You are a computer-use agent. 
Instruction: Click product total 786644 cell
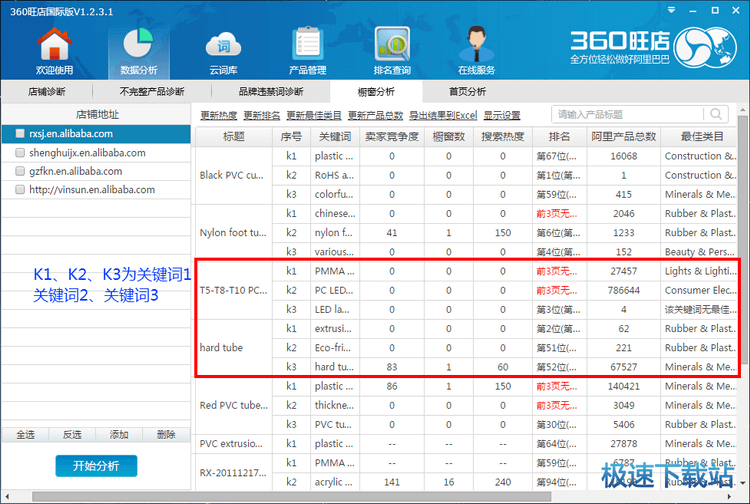click(624, 290)
